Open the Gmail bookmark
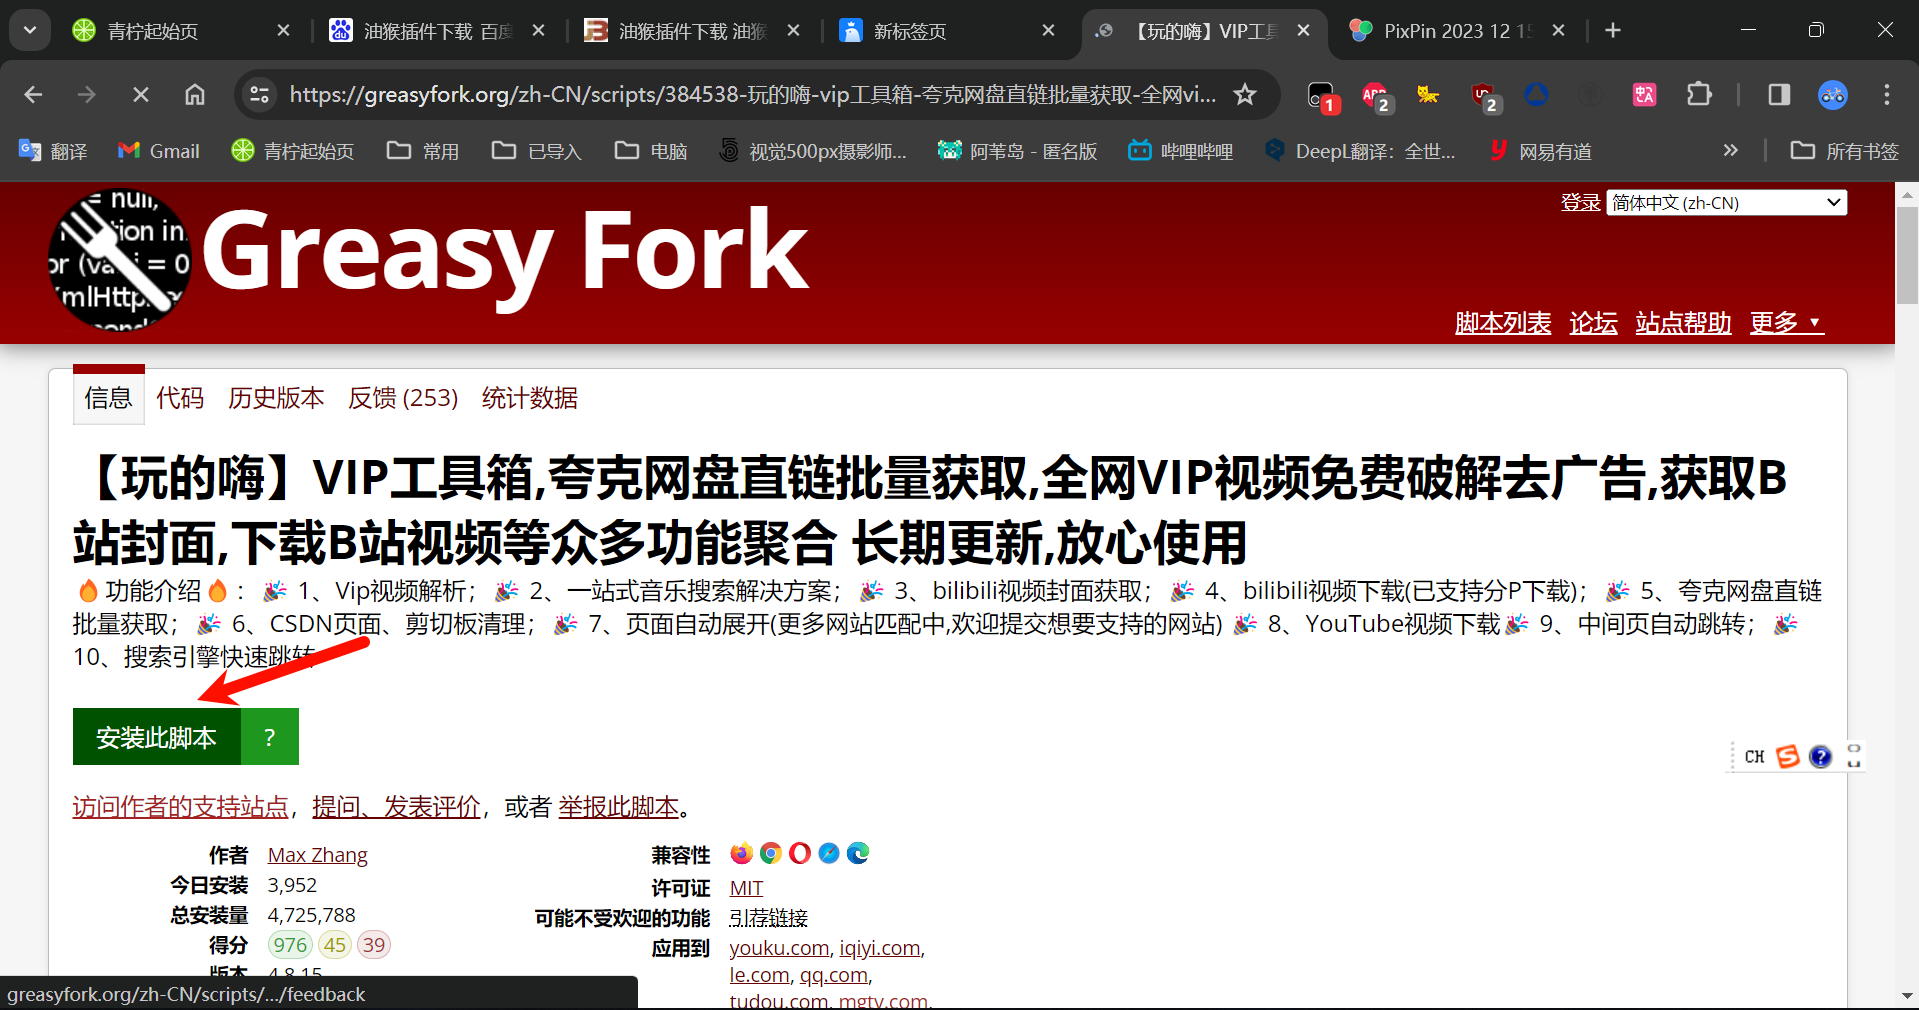 point(159,151)
